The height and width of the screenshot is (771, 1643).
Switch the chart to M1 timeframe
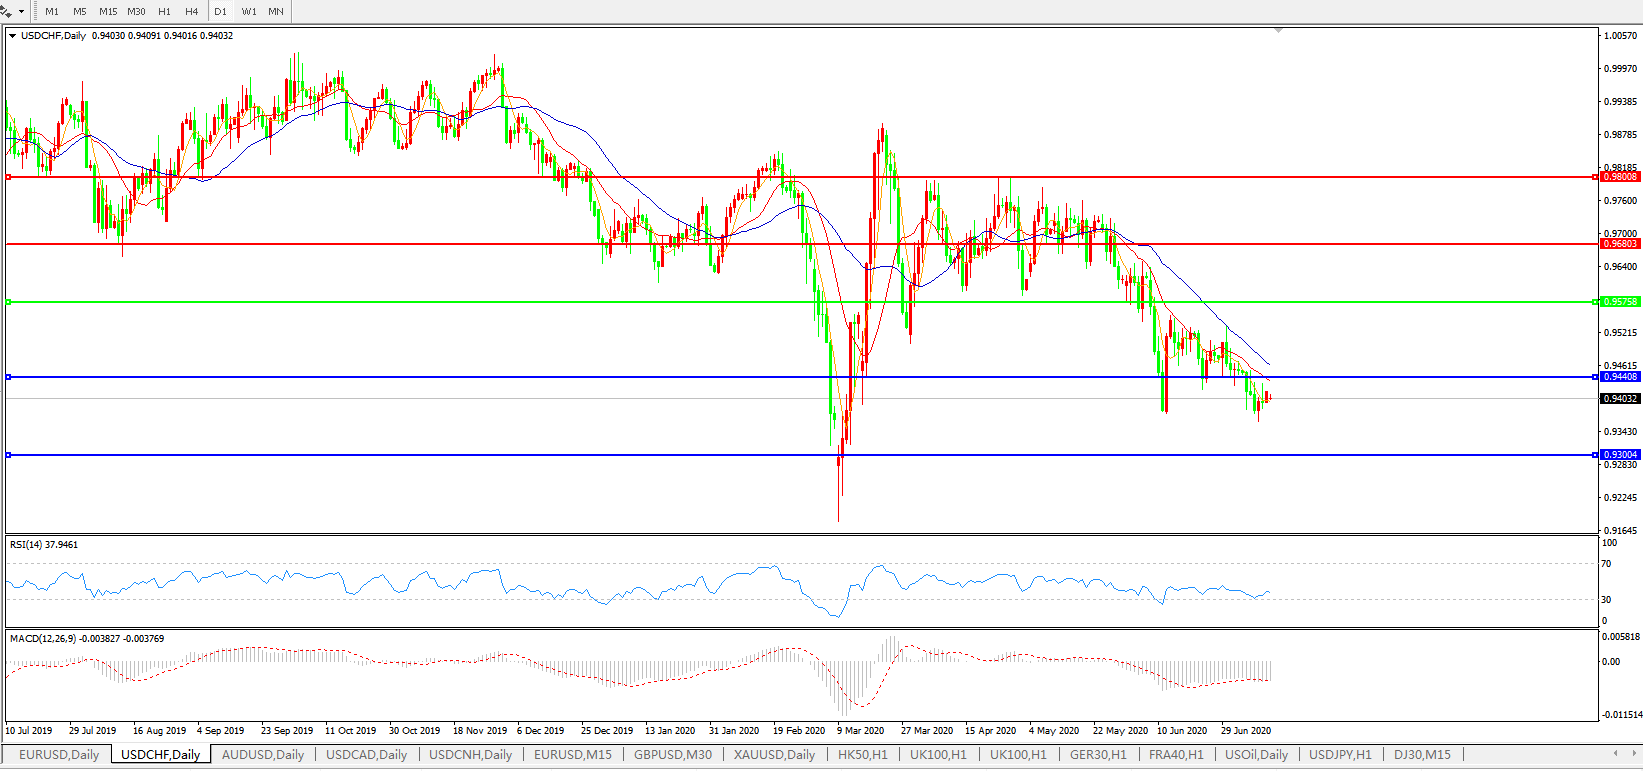52,12
